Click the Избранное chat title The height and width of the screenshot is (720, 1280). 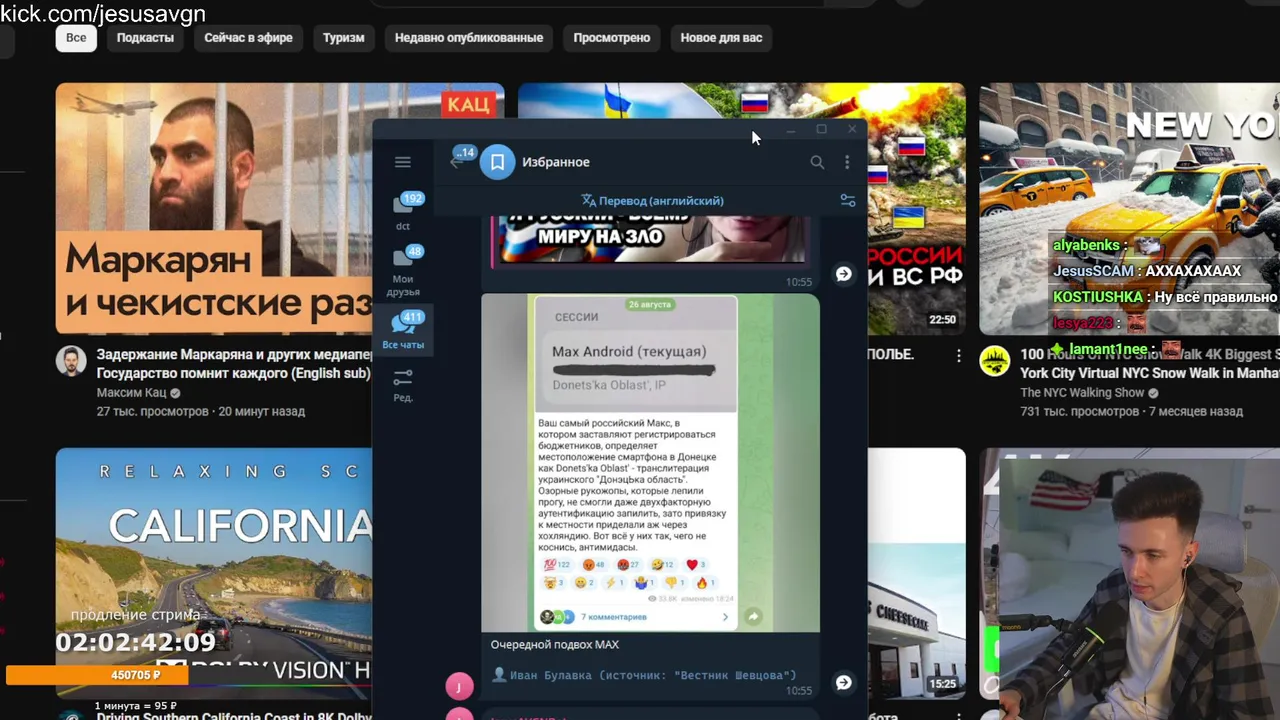click(x=556, y=162)
